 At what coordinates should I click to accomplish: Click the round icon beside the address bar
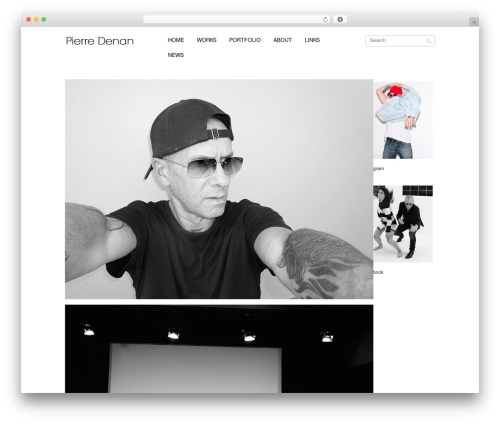[340, 19]
